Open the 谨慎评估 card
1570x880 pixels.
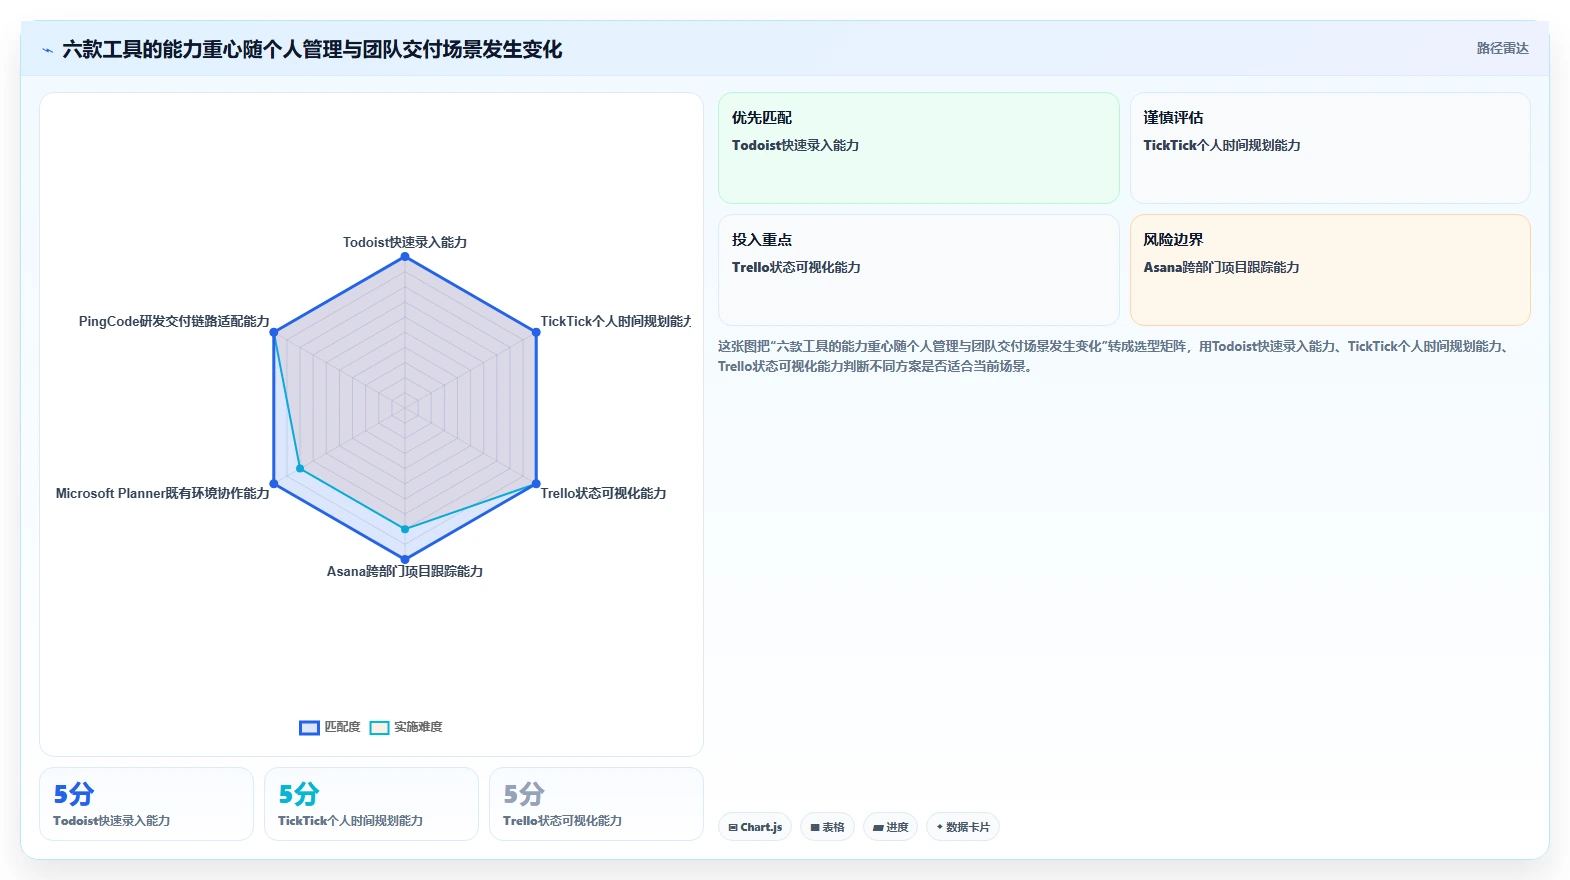tap(1330, 148)
